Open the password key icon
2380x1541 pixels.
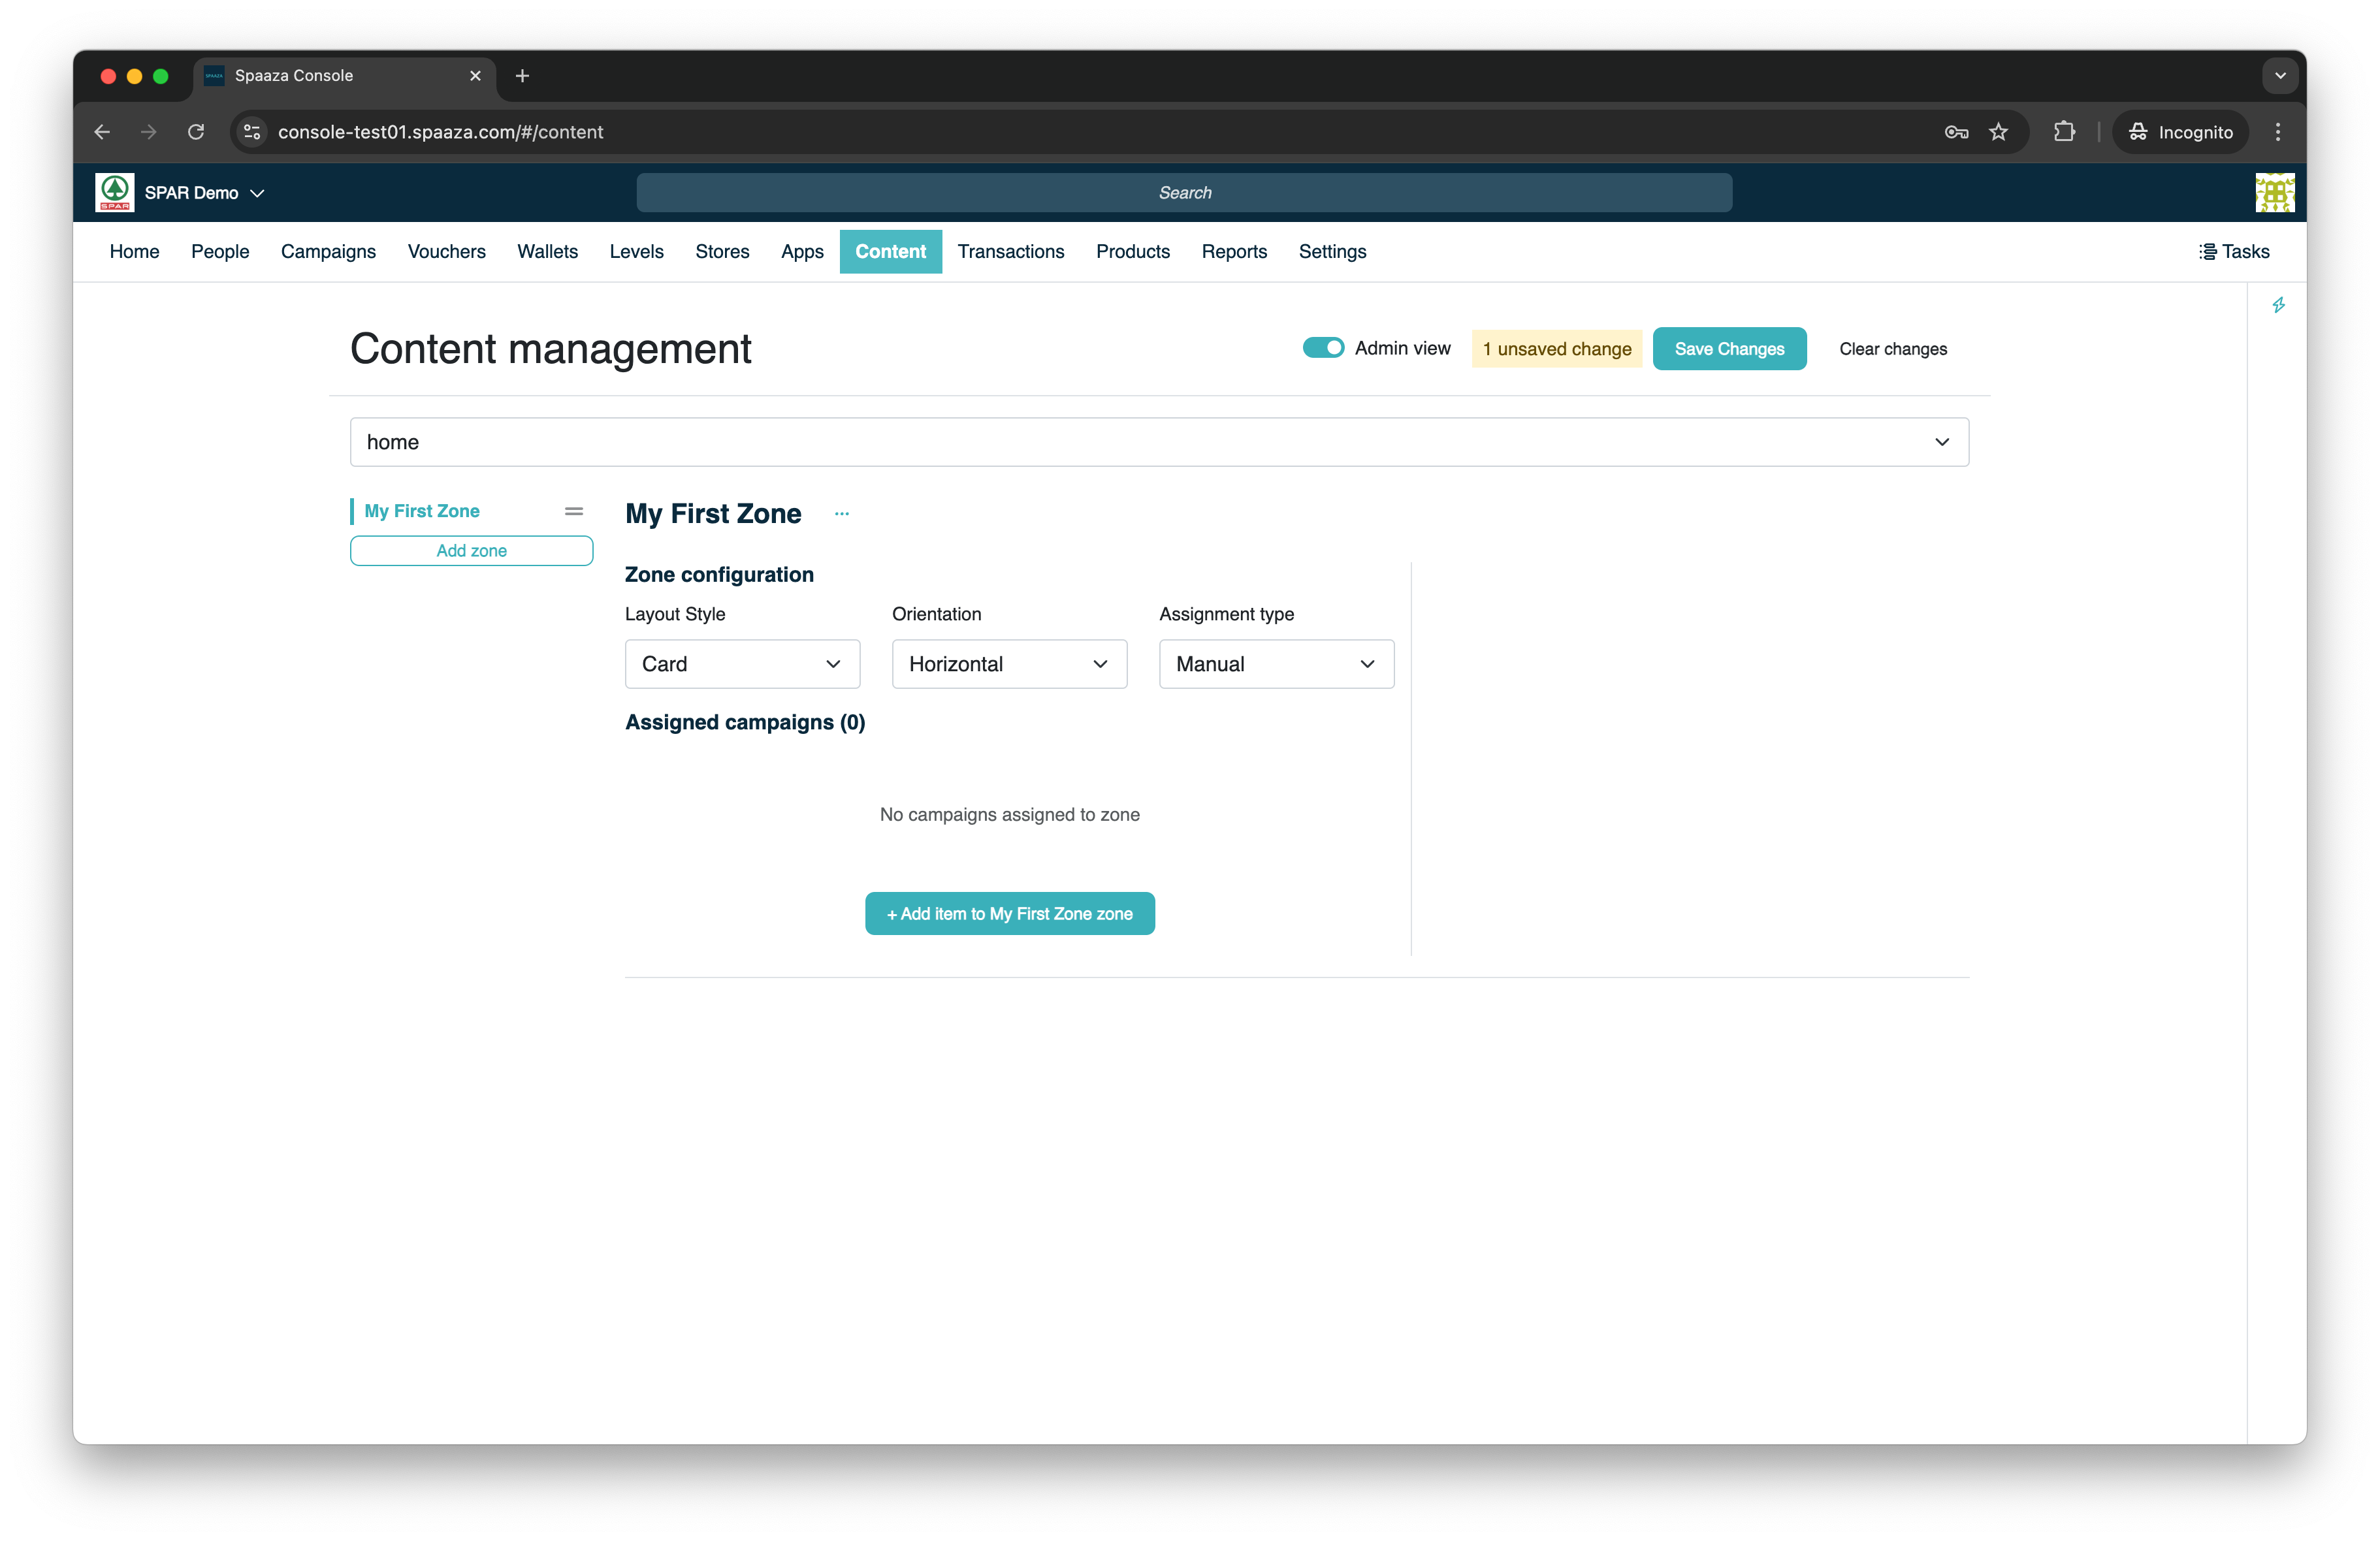coord(1956,132)
